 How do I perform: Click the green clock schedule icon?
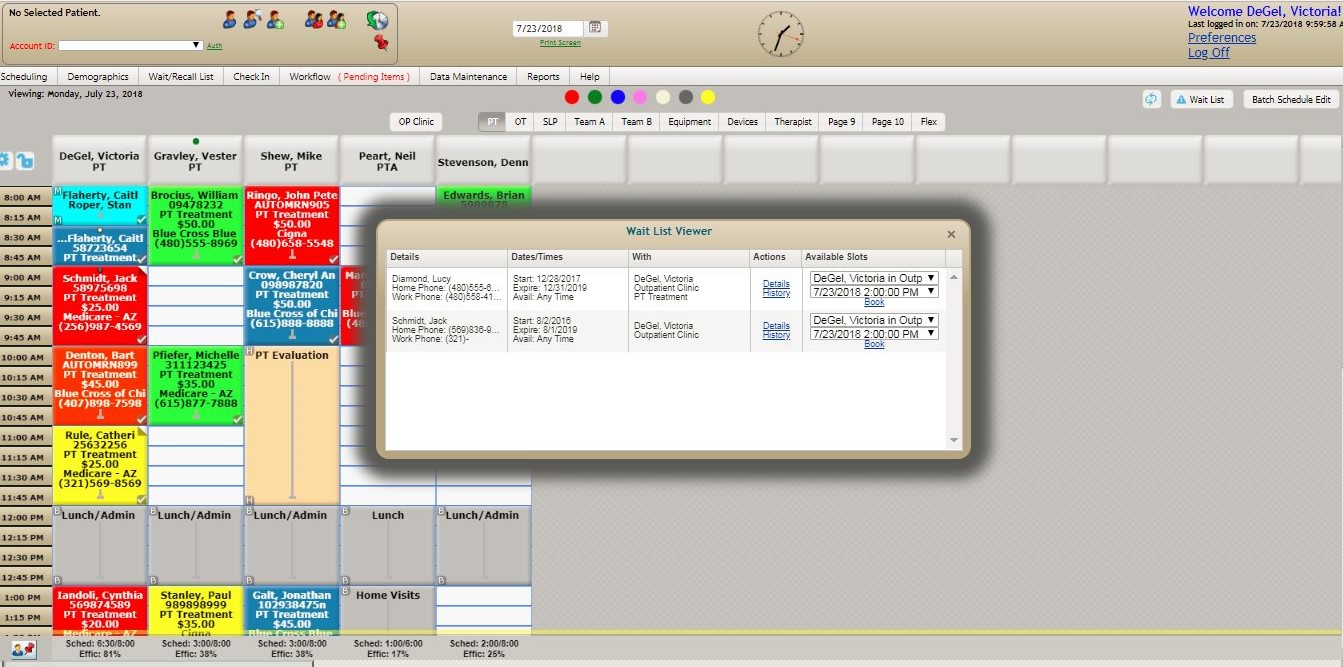click(x=377, y=20)
